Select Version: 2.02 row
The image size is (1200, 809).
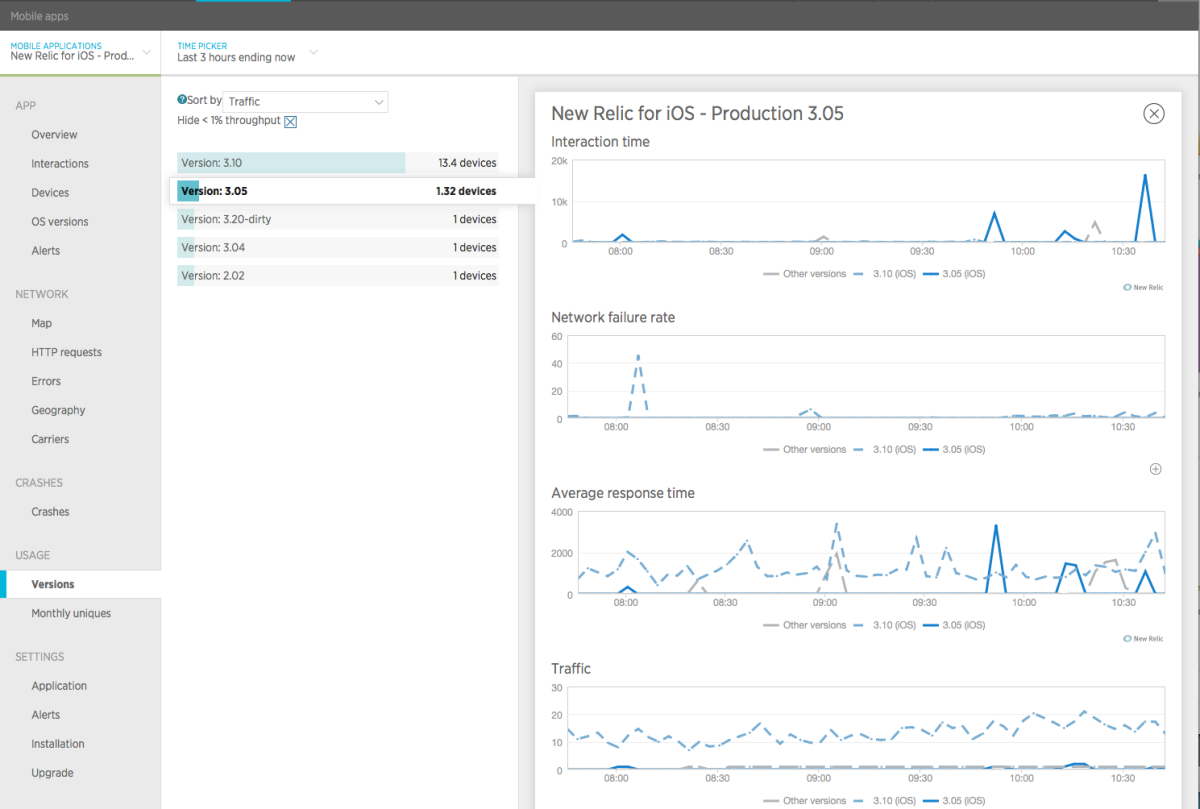[x=338, y=275]
